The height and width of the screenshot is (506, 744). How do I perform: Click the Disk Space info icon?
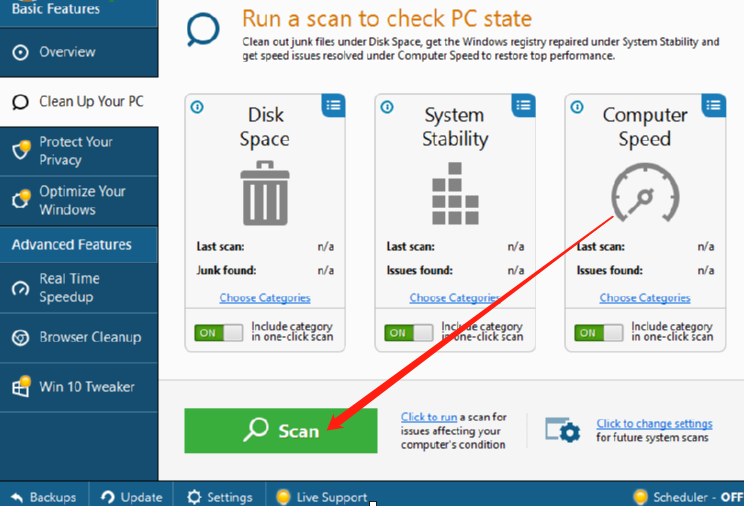197,107
